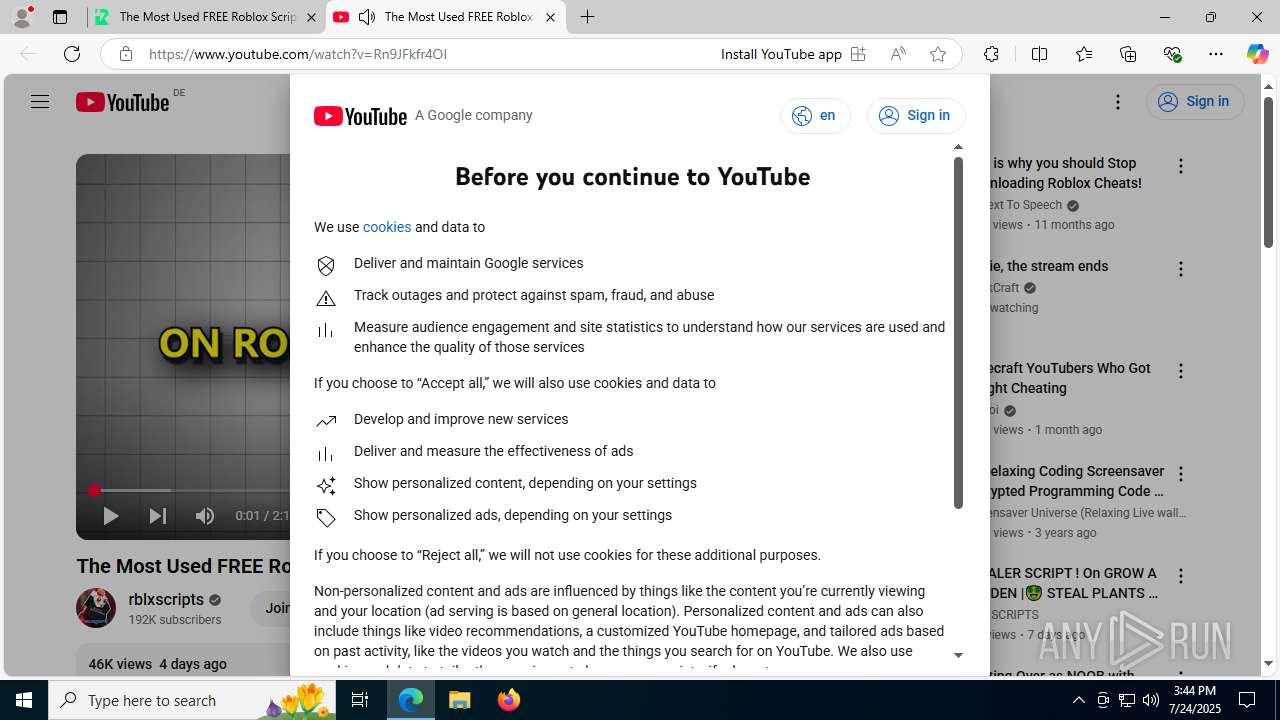This screenshot has width=1280, height=720.
Task: Open '46K views 4 days ago' description
Action: pyautogui.click(x=158, y=664)
